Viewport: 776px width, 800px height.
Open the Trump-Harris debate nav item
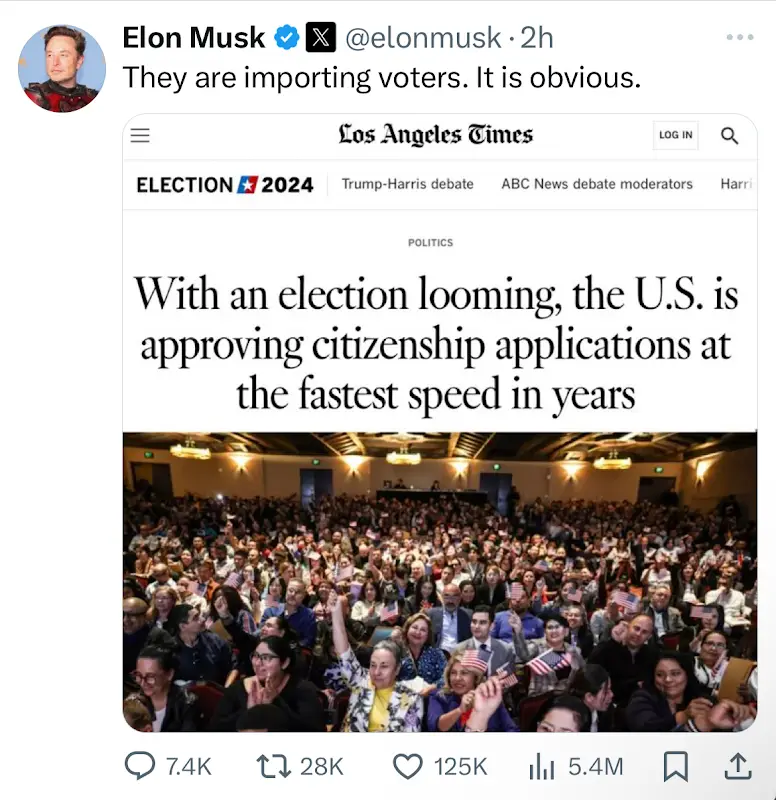coord(407,184)
